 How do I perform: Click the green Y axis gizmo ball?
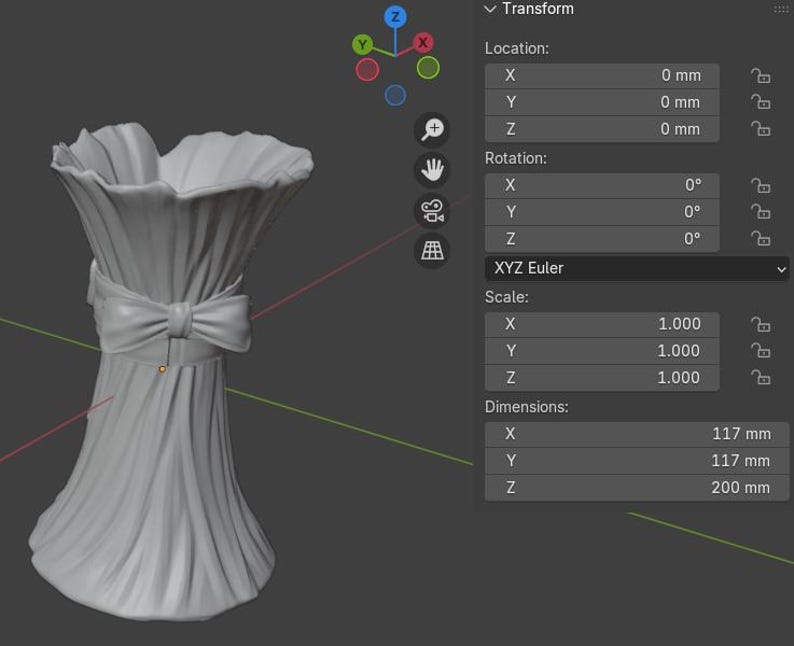coord(363,45)
